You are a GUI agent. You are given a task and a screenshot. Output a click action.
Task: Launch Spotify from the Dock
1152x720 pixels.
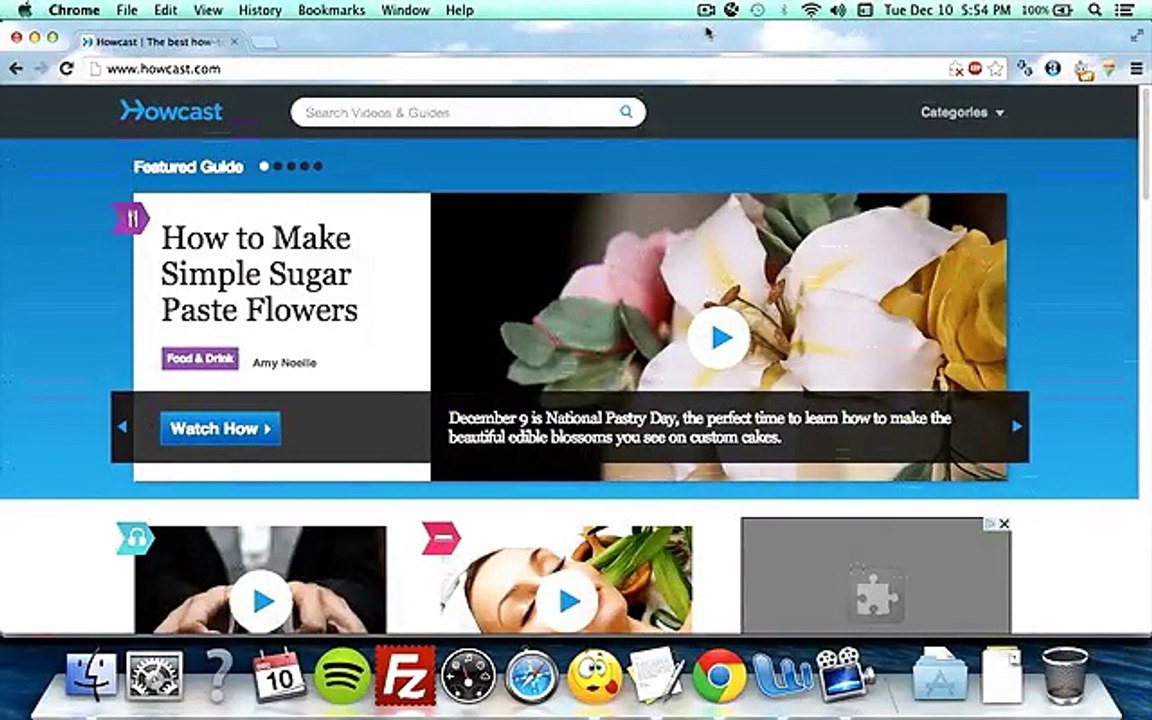tap(342, 675)
